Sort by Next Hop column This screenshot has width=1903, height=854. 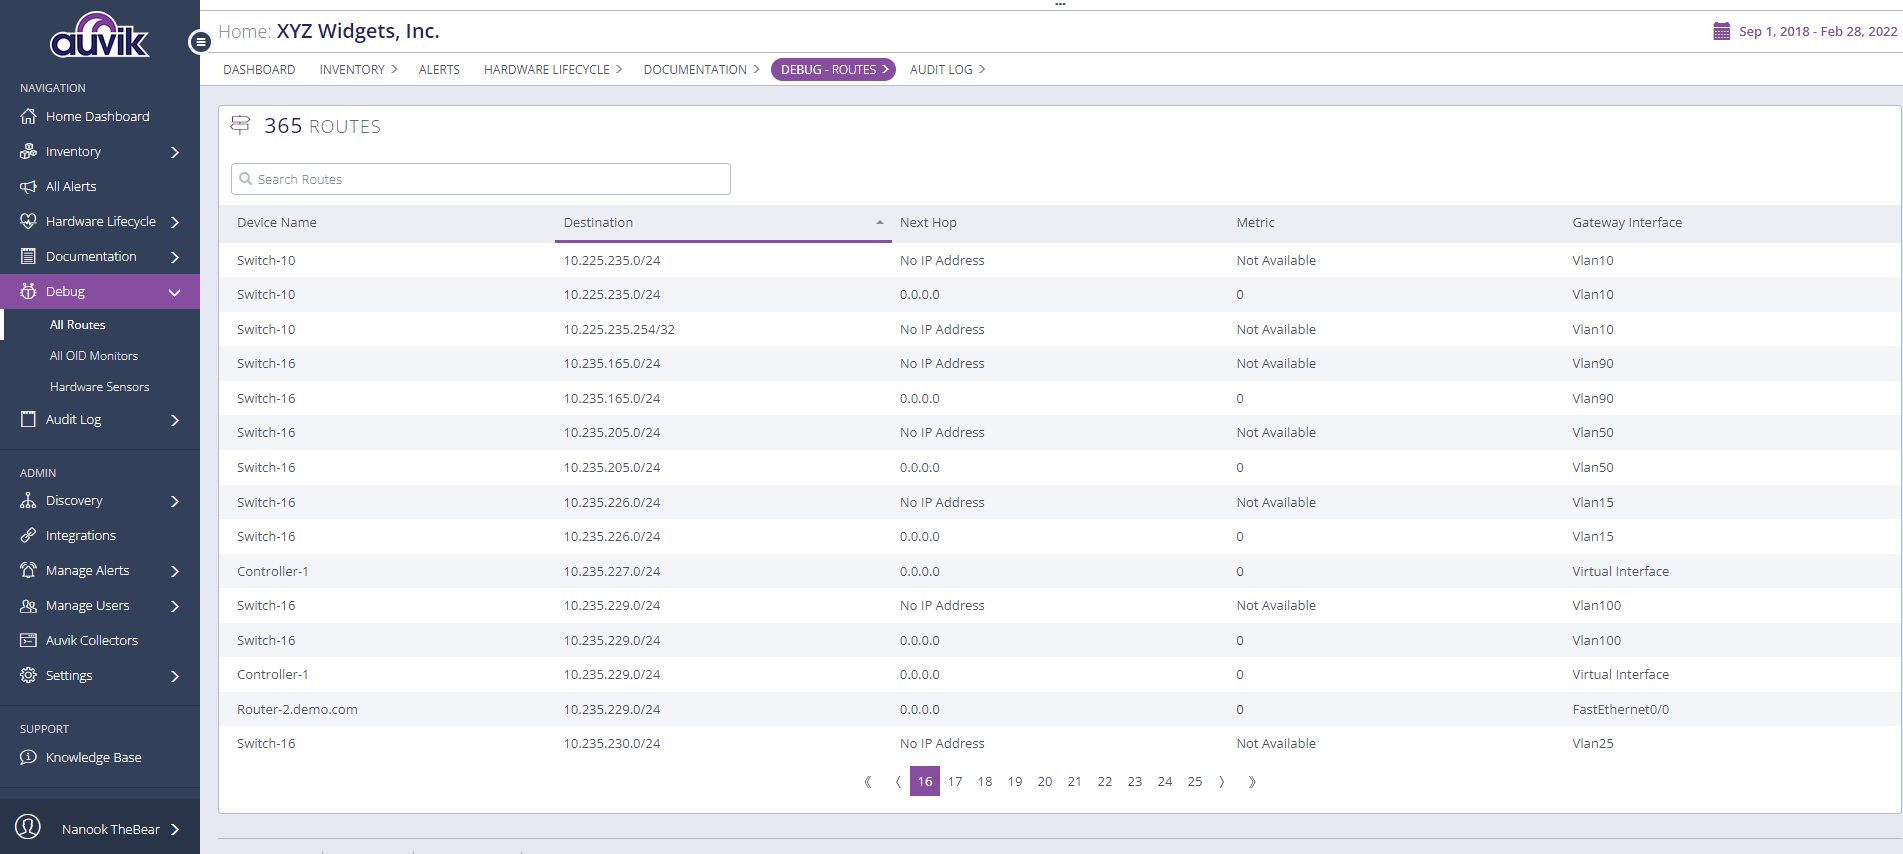pos(928,223)
